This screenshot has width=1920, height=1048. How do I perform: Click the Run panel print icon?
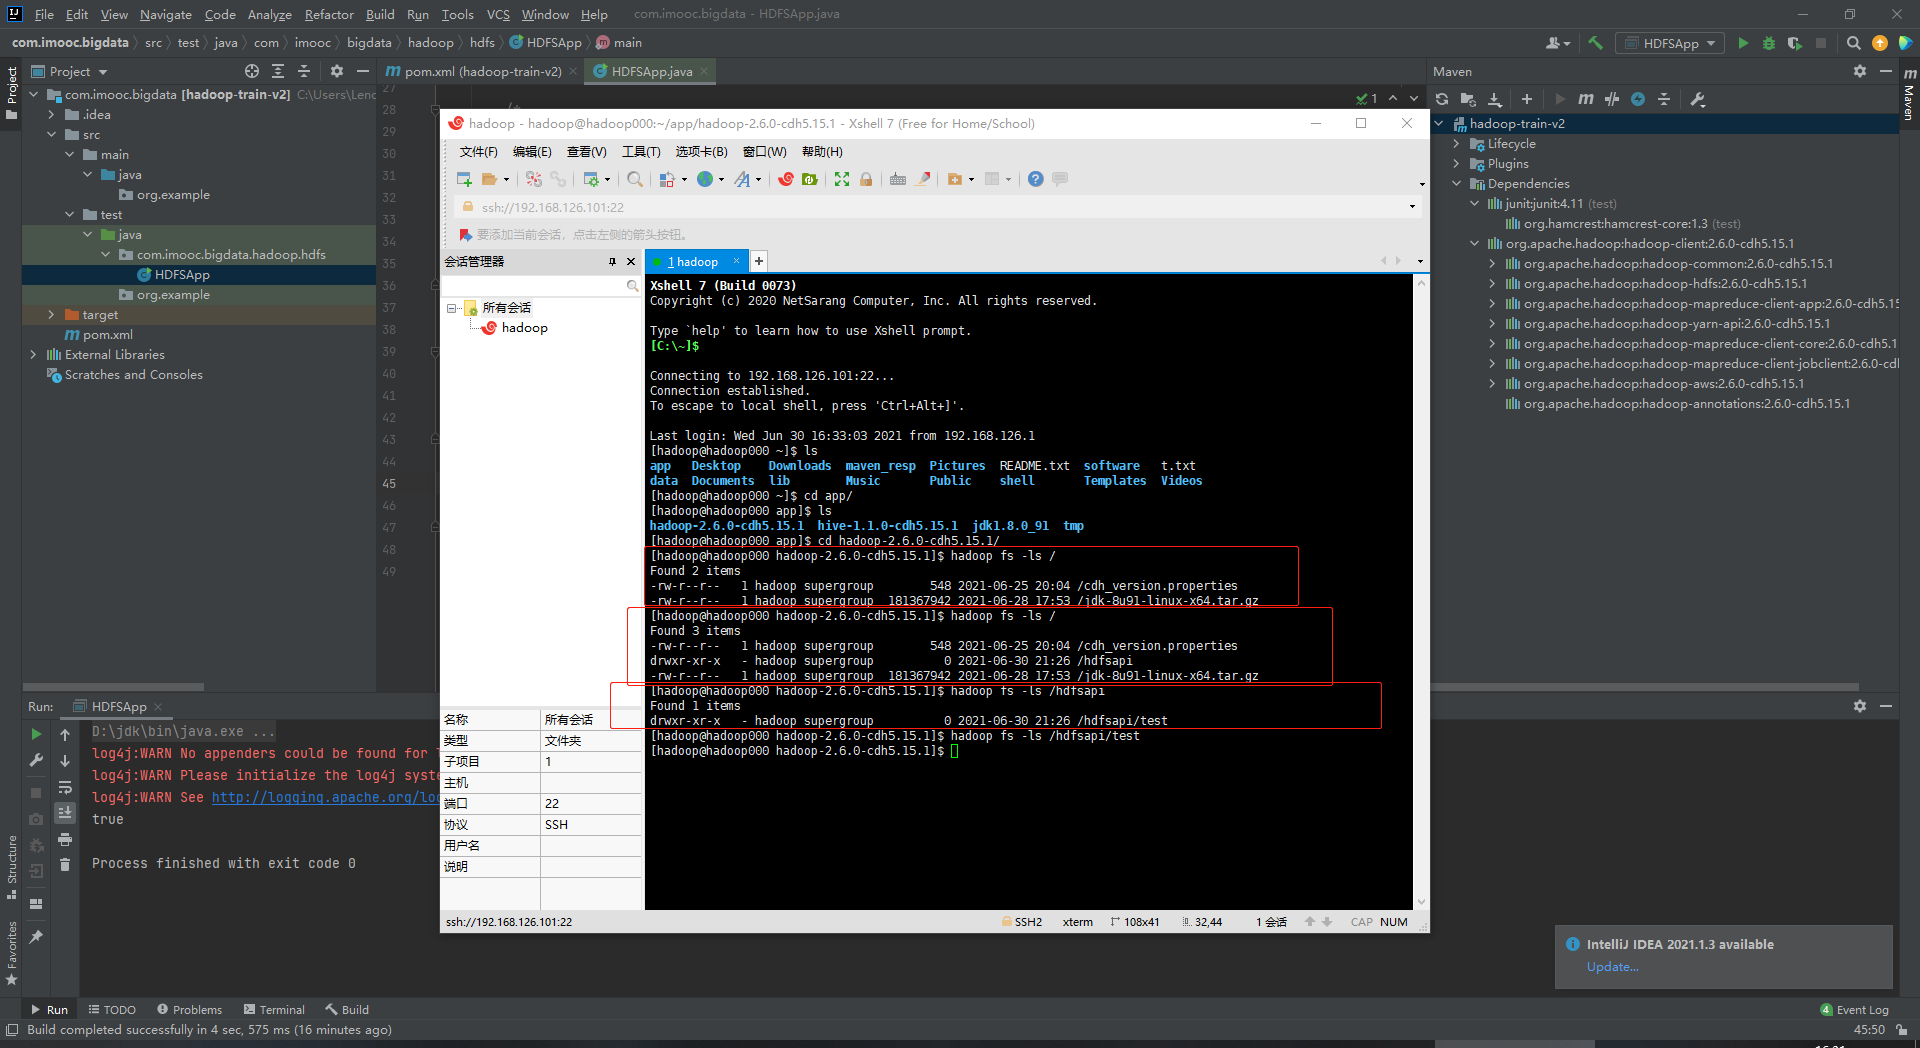coord(65,839)
